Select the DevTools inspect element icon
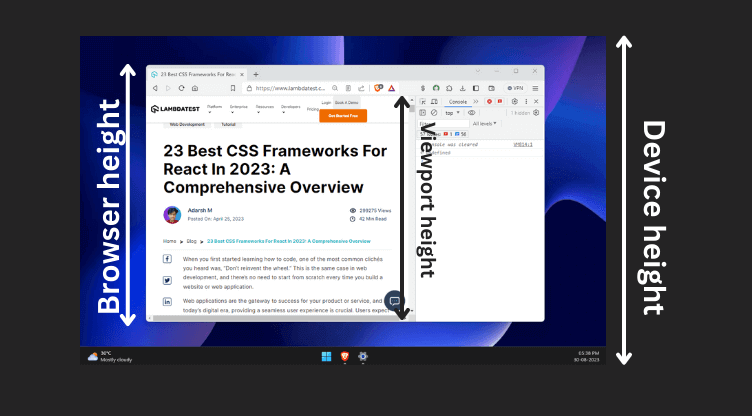 tap(423, 102)
